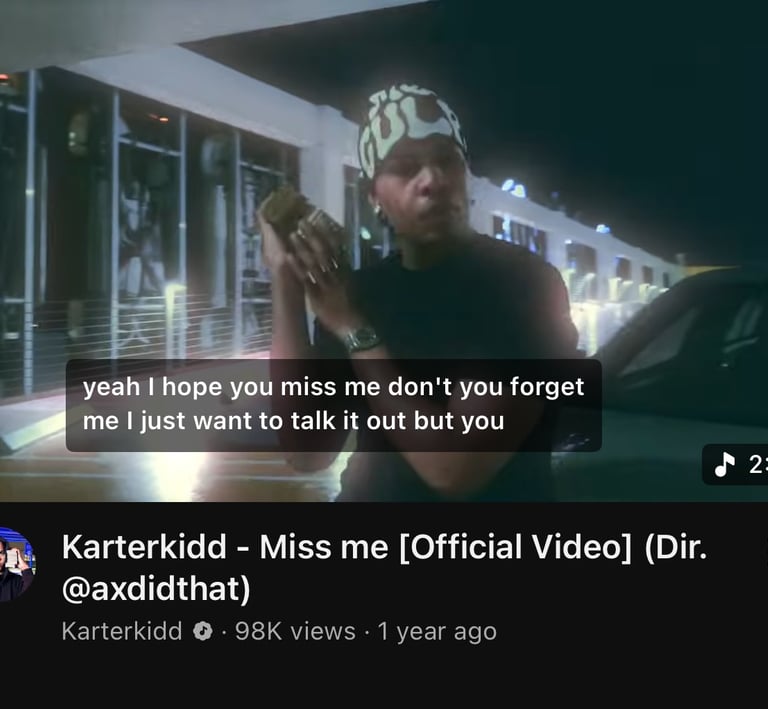Go to the Karterkidd channel name below the title

click(122, 631)
